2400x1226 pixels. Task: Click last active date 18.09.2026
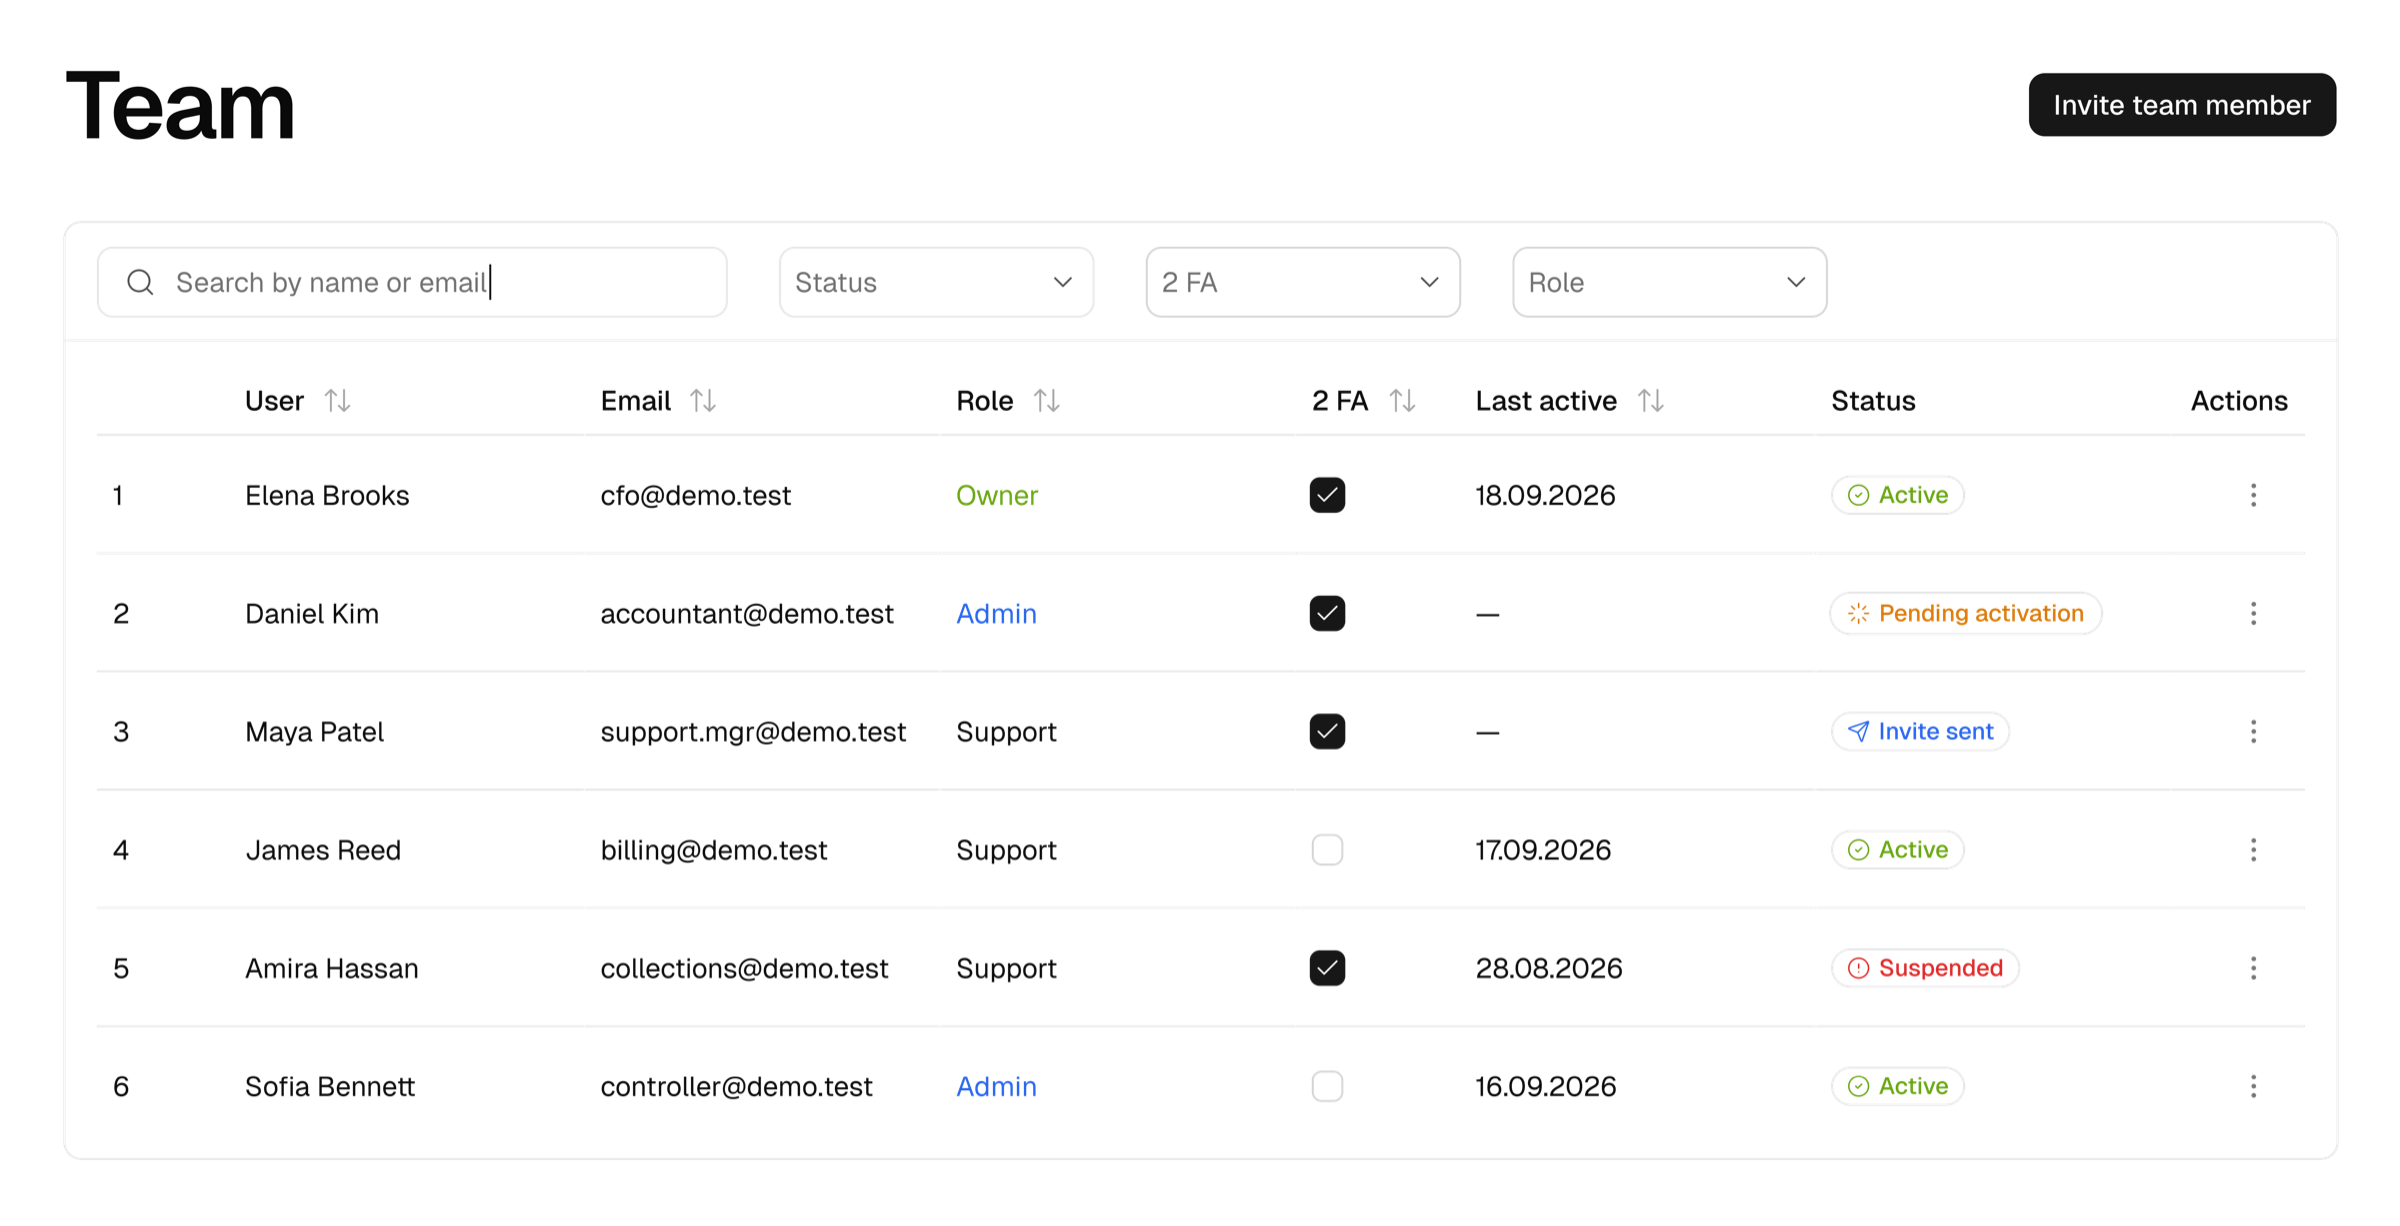click(x=1545, y=495)
